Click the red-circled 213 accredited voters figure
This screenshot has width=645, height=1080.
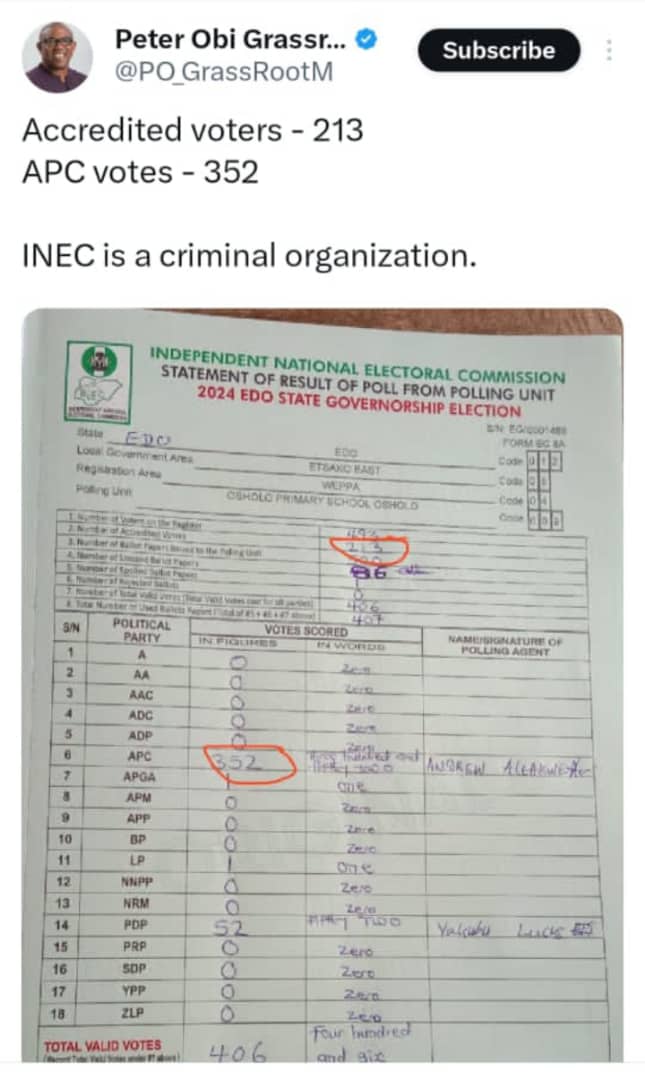coord(369,548)
